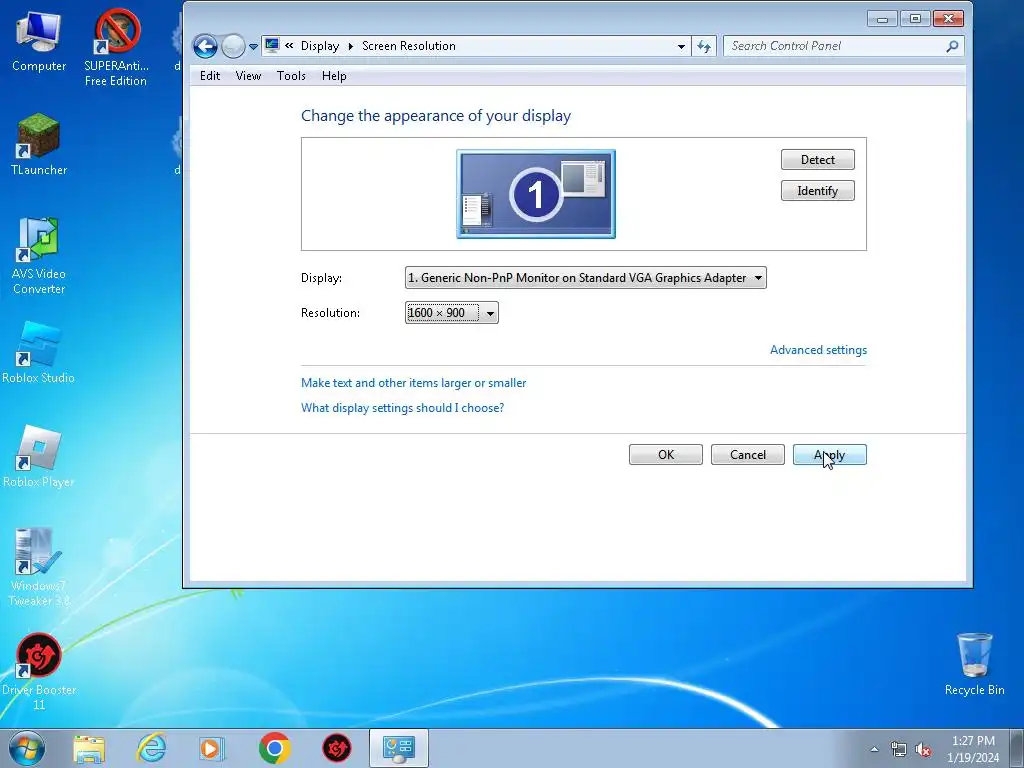This screenshot has width=1024, height=768.
Task: Launch Internet Explorer from taskbar
Action: point(152,748)
